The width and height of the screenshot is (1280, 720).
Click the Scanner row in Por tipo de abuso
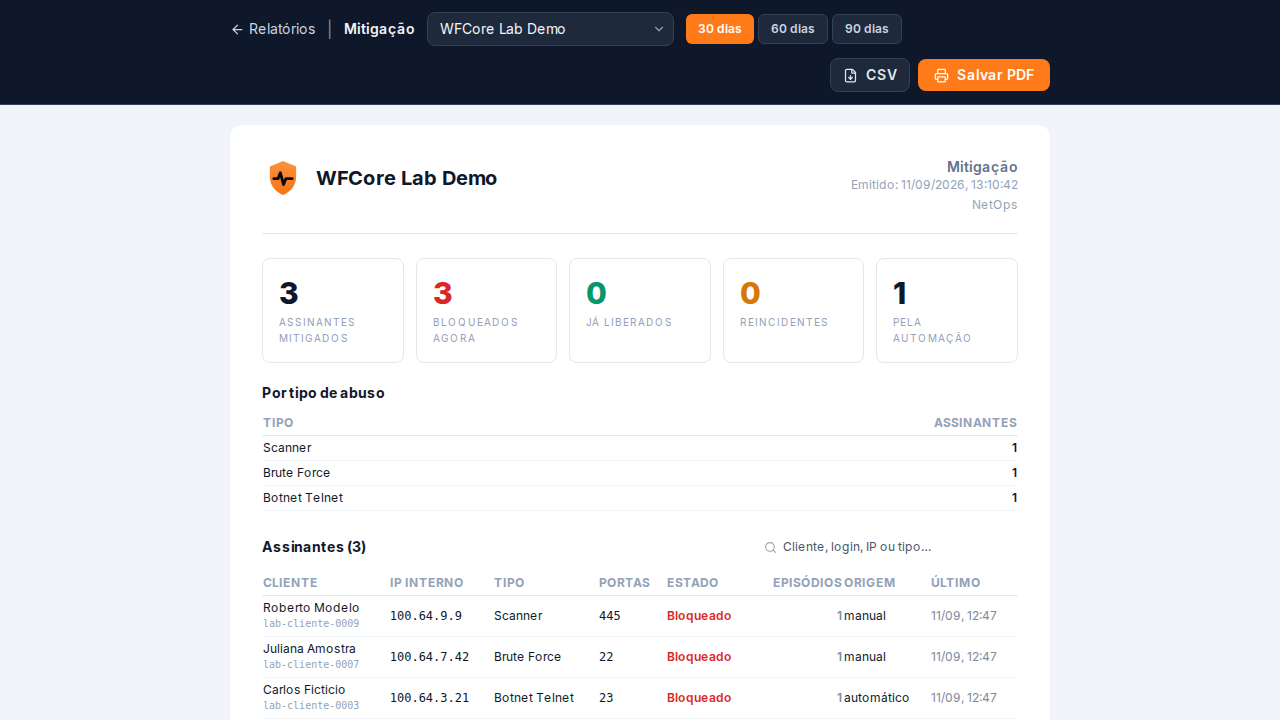(x=640, y=448)
